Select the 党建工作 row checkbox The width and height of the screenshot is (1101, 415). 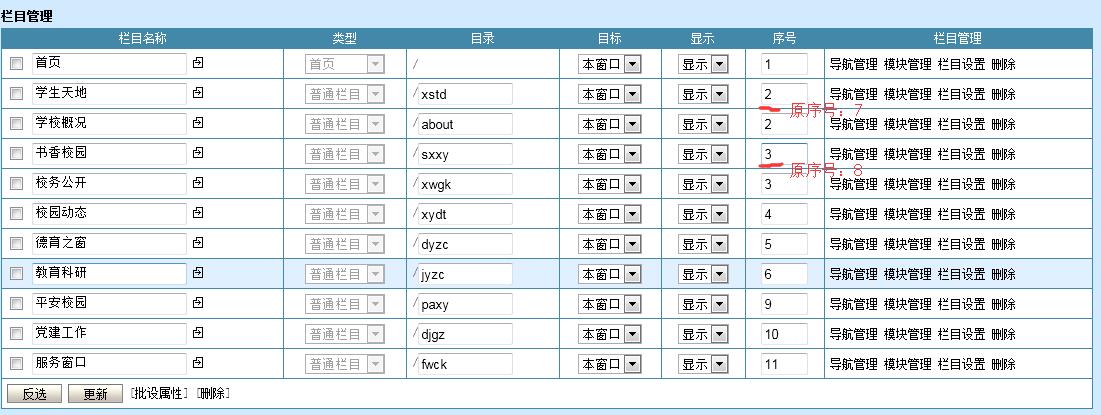[x=16, y=334]
